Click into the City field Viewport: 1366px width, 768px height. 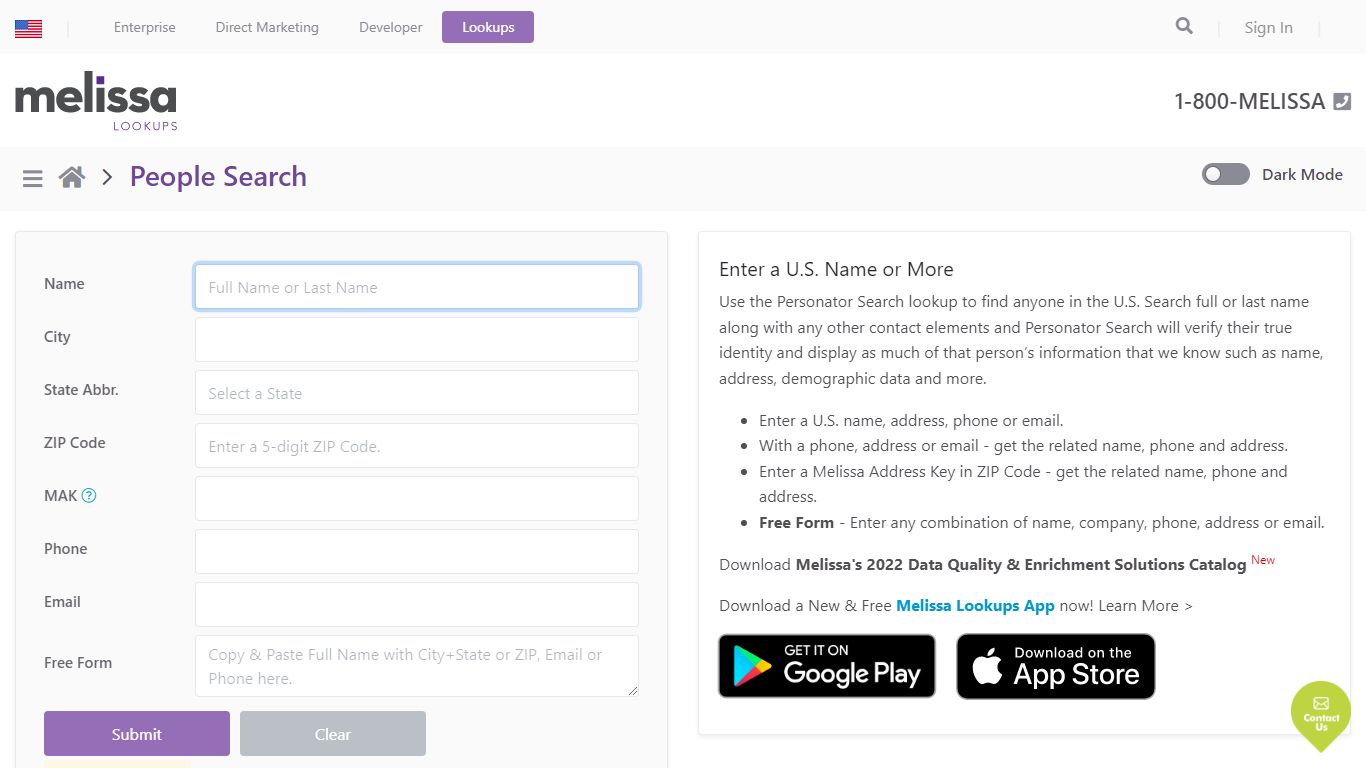click(417, 340)
